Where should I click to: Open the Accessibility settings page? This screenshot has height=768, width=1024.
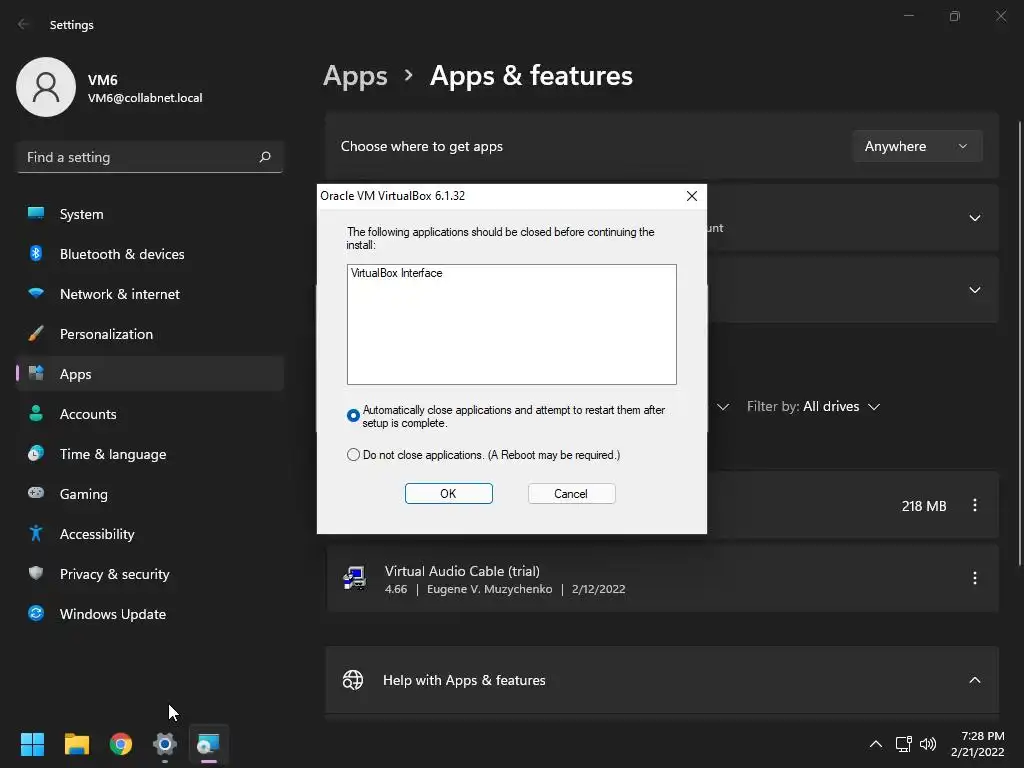(x=97, y=534)
